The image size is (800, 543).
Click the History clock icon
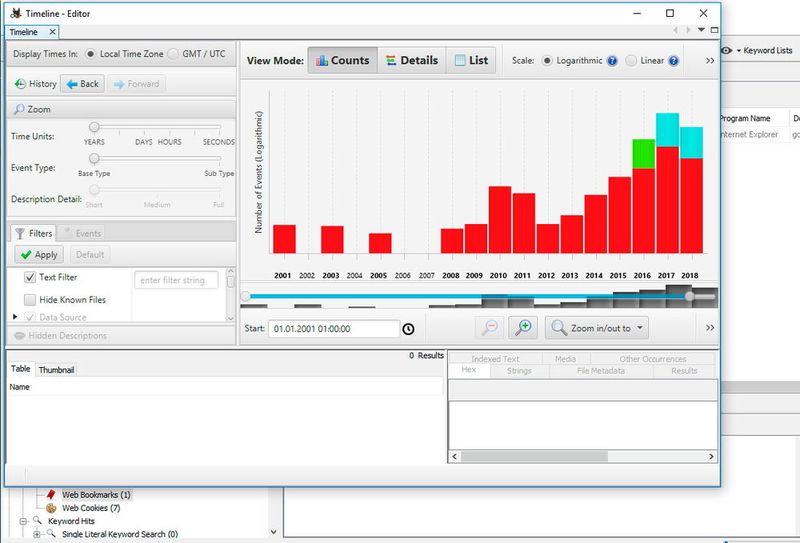tap(20, 84)
